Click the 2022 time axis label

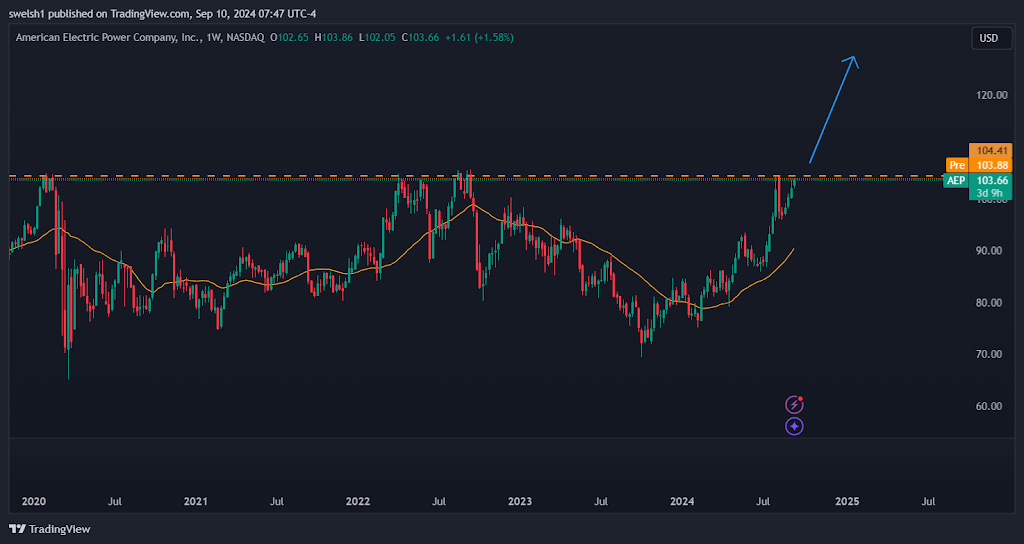coord(358,502)
